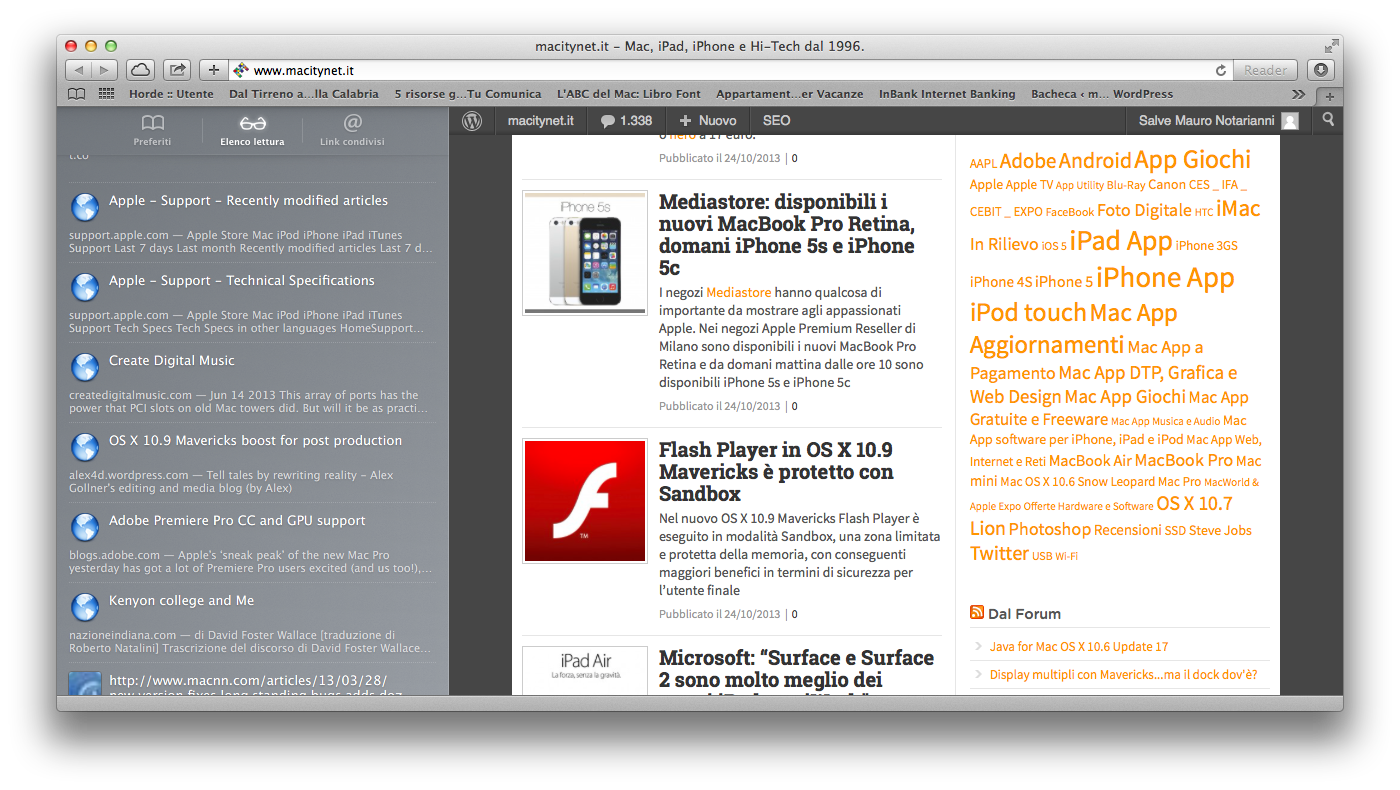Image resolution: width=1400 pixels, height=790 pixels.
Task: Open the macitynet.it menu in the admin bar
Action: click(x=541, y=121)
